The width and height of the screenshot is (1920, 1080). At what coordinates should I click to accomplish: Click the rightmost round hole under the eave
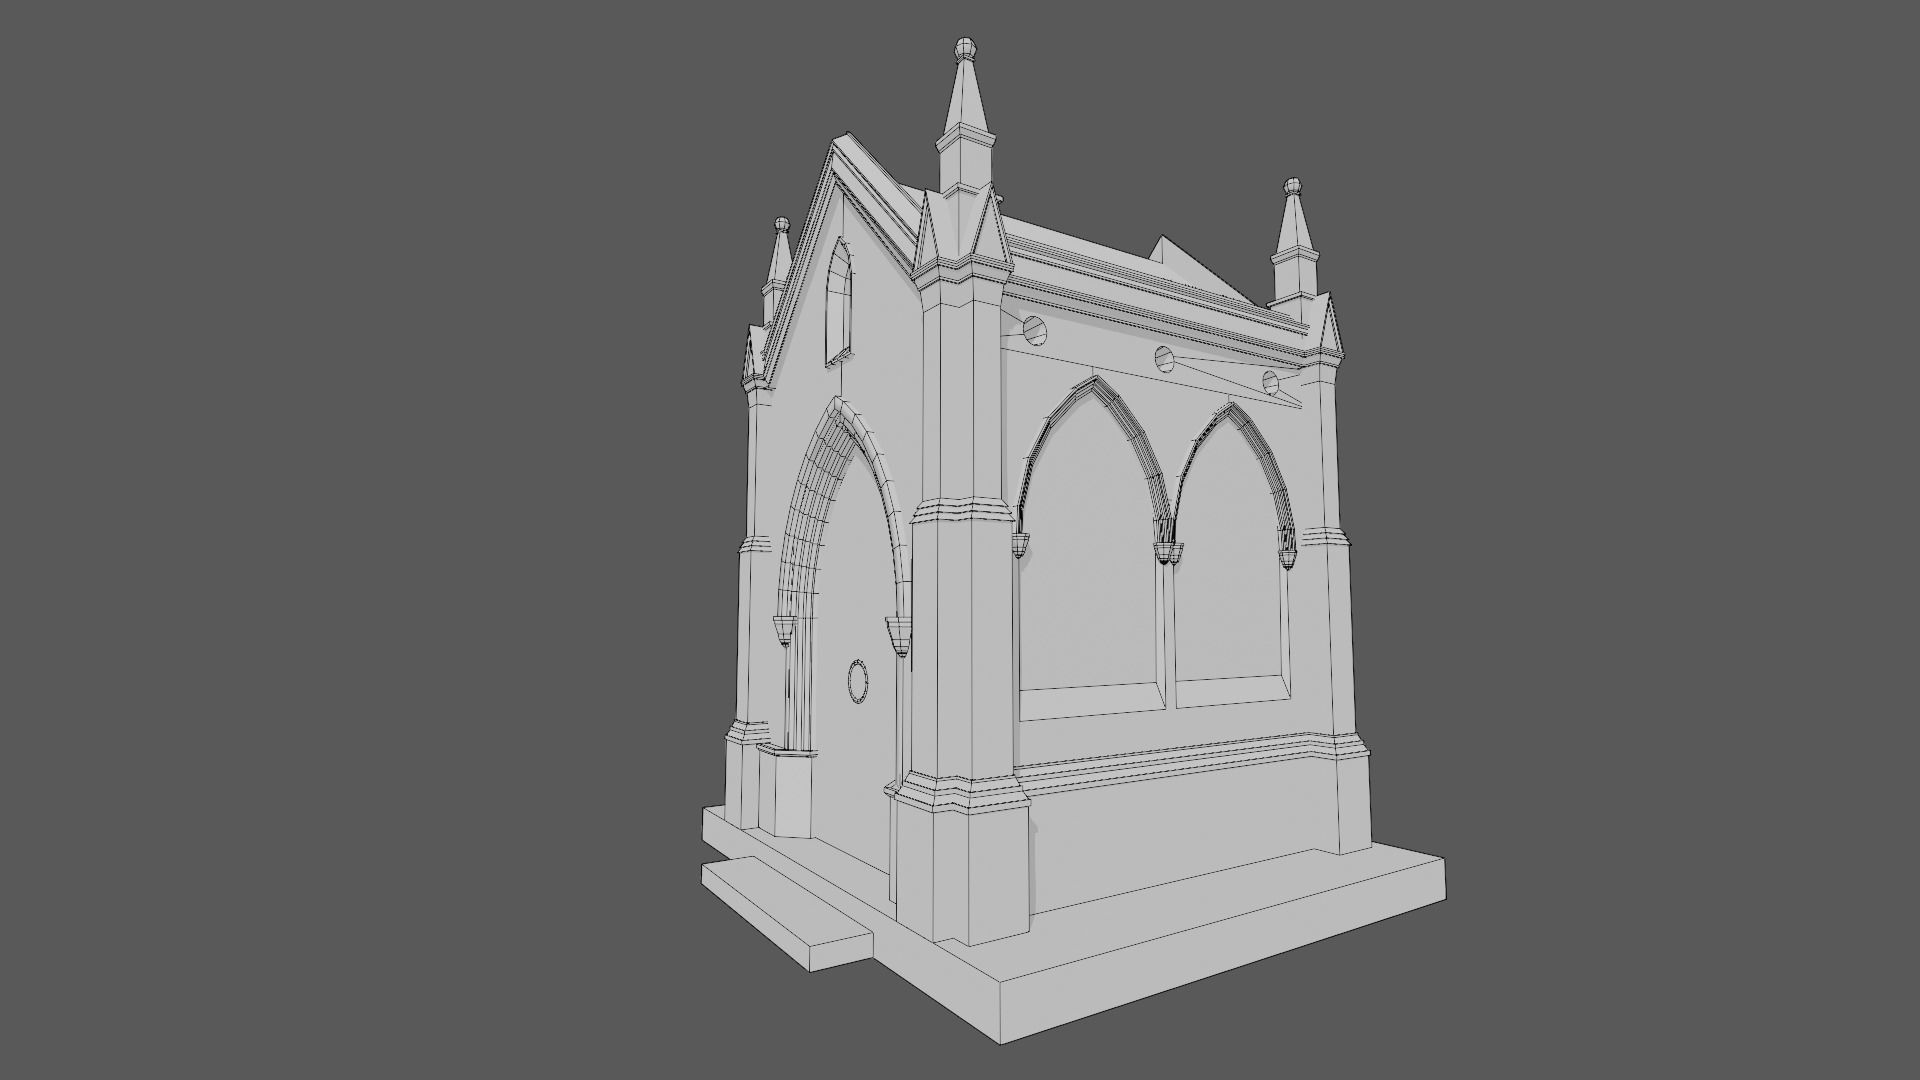point(1271,382)
